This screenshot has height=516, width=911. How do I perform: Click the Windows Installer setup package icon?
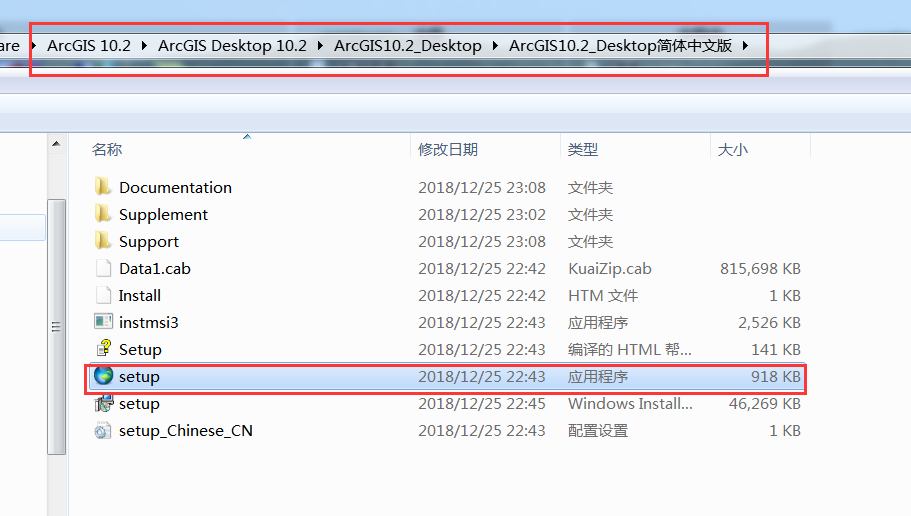[x=103, y=403]
